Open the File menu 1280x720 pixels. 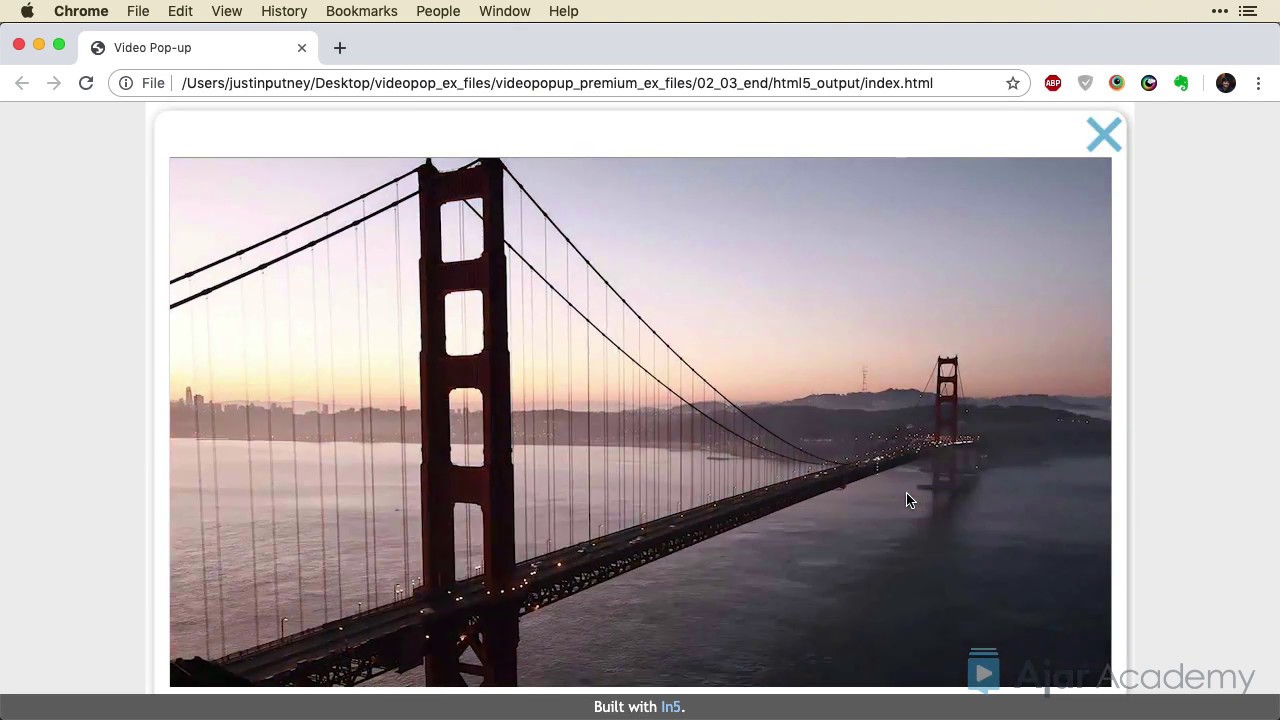[138, 11]
